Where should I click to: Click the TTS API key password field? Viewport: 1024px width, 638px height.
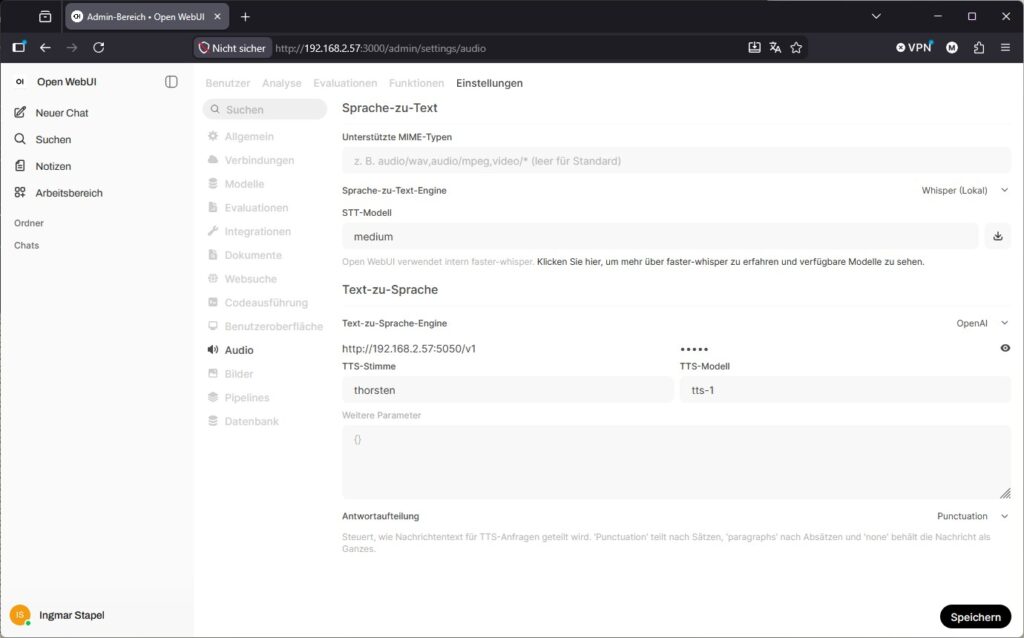click(837, 349)
